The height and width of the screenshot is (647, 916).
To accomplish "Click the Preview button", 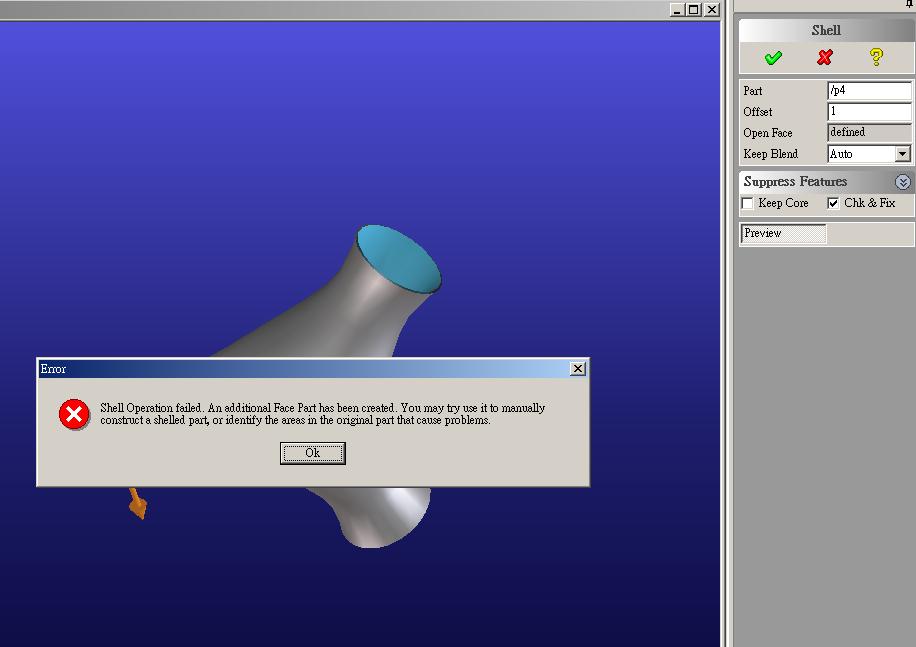I will click(x=783, y=234).
